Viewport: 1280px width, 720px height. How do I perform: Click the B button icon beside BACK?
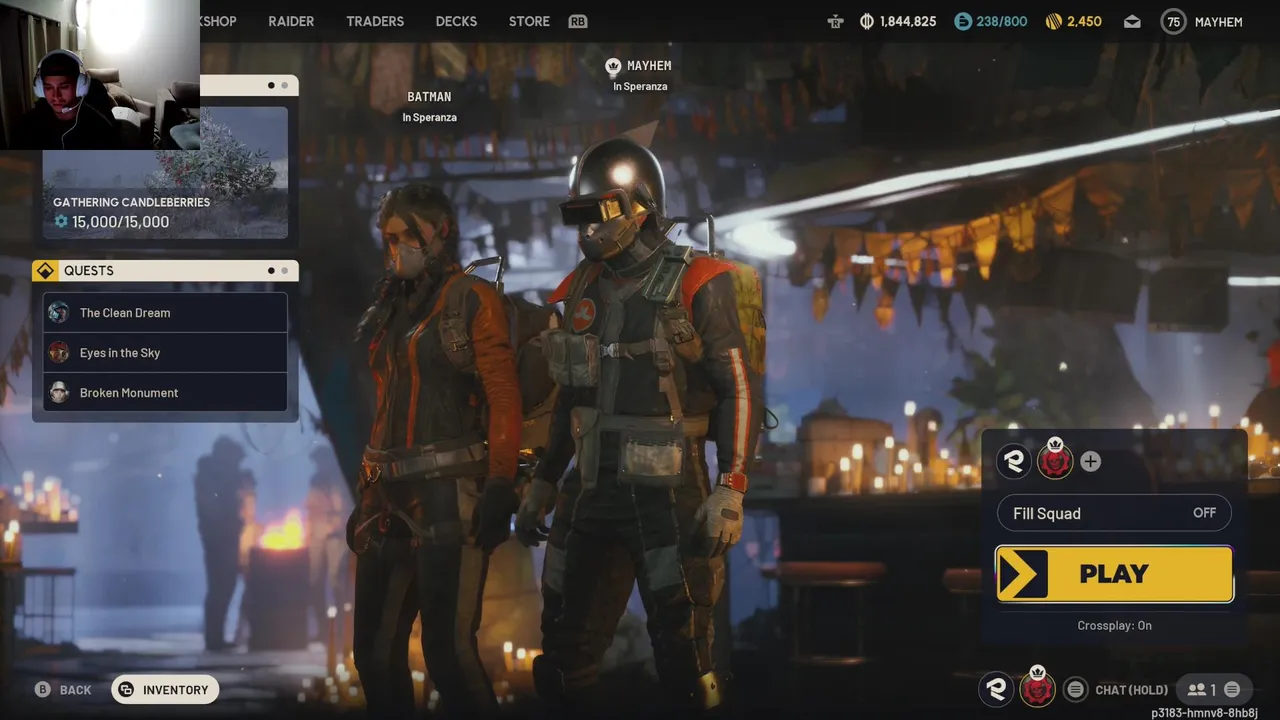pos(43,690)
